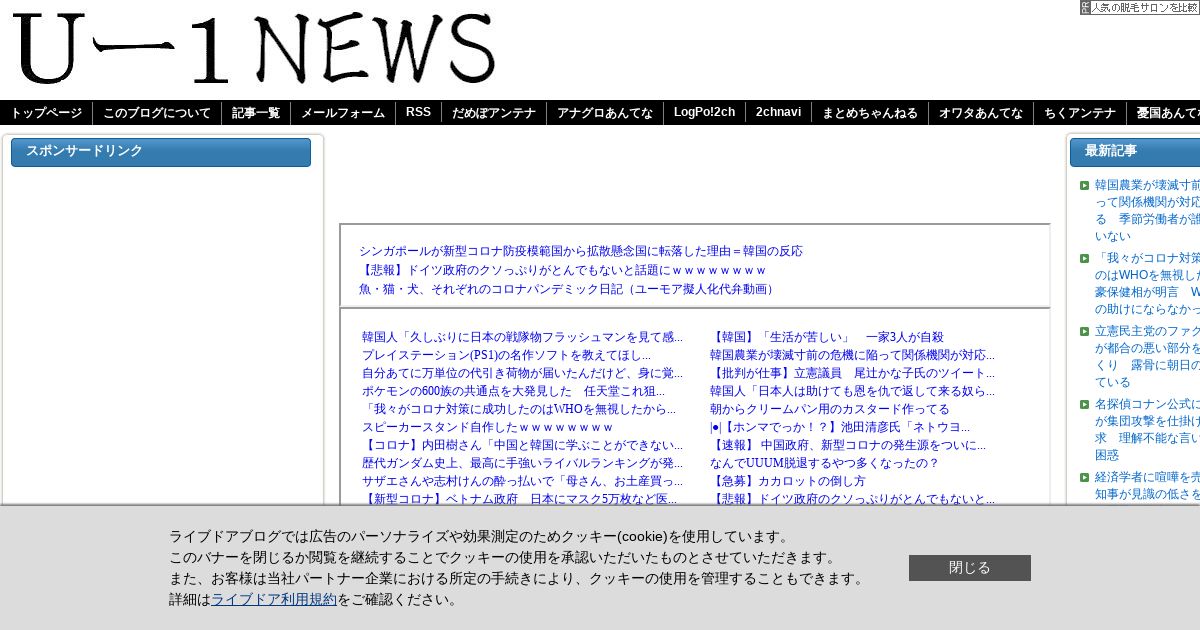Open だめぽアンテナ in the nav bar
Image resolution: width=1200 pixels, height=630 pixels.
(494, 113)
